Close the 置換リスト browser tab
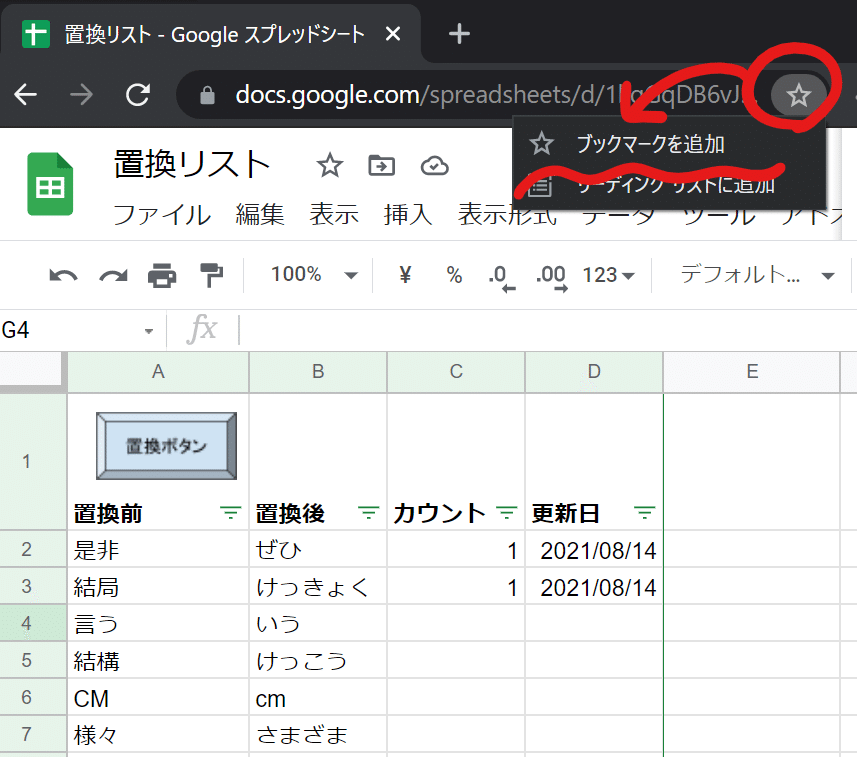Viewport: 857px width, 757px height. pos(393,34)
